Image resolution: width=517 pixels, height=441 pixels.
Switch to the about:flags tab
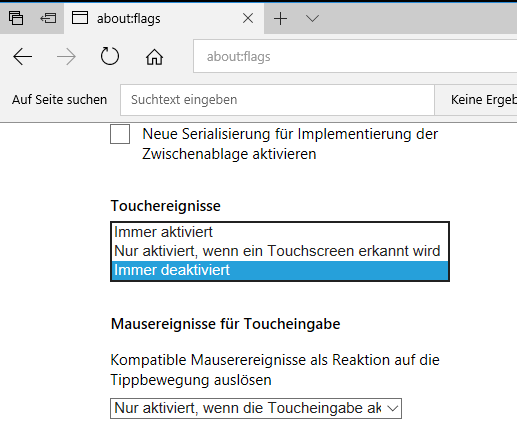(164, 18)
